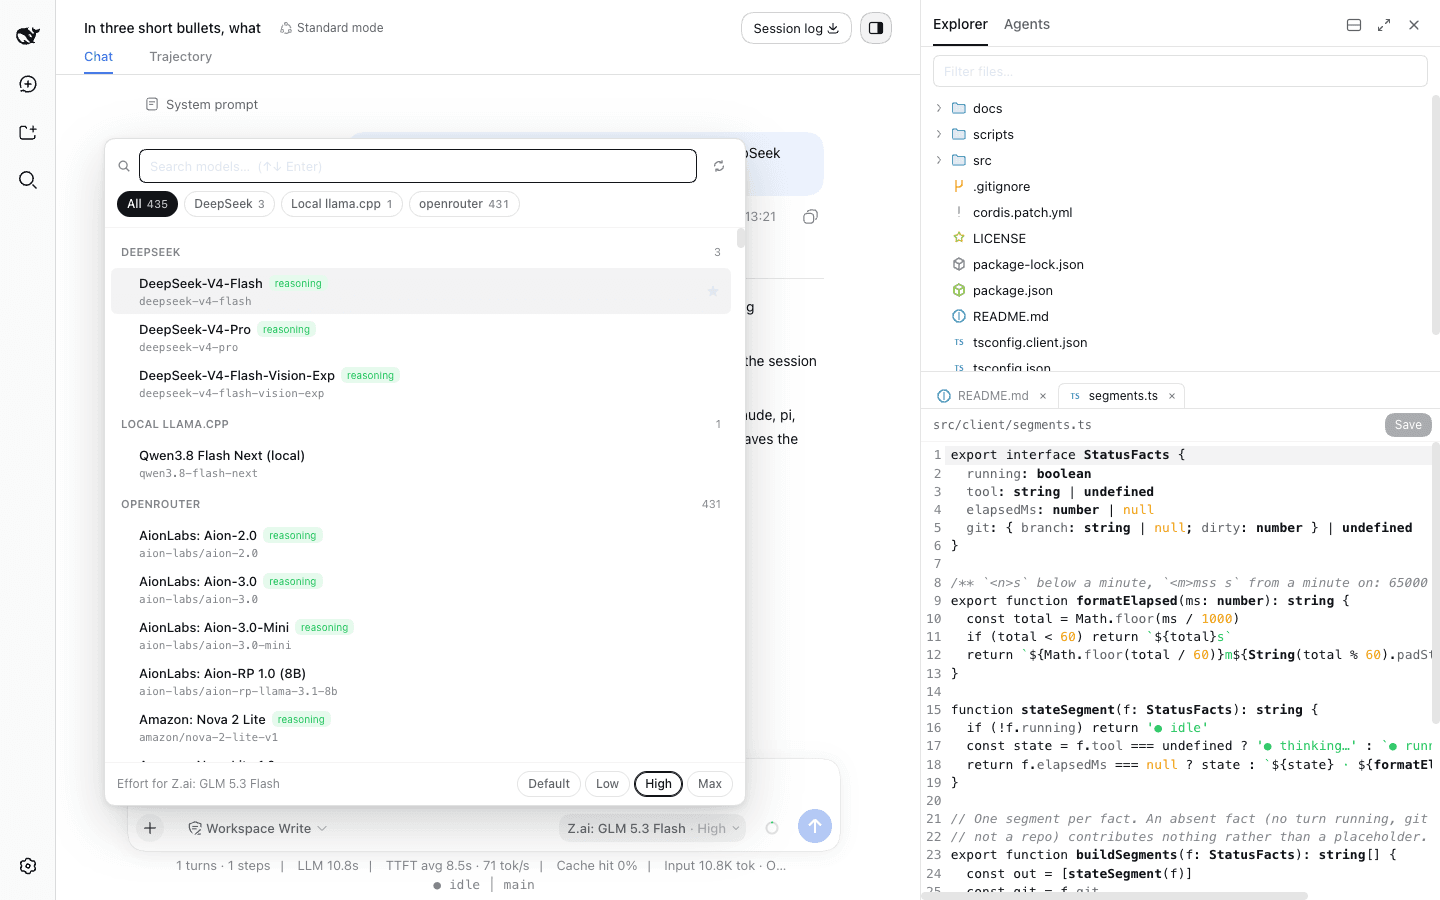Select the Explorer tab
The width and height of the screenshot is (1440, 900).
pyautogui.click(x=960, y=24)
